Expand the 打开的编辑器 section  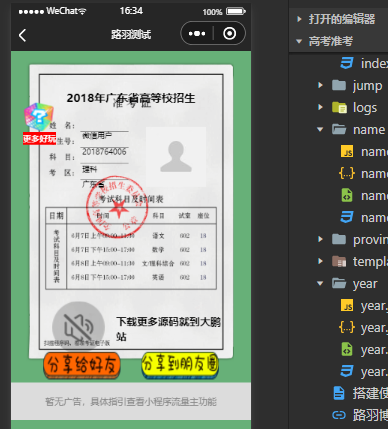[299, 19]
